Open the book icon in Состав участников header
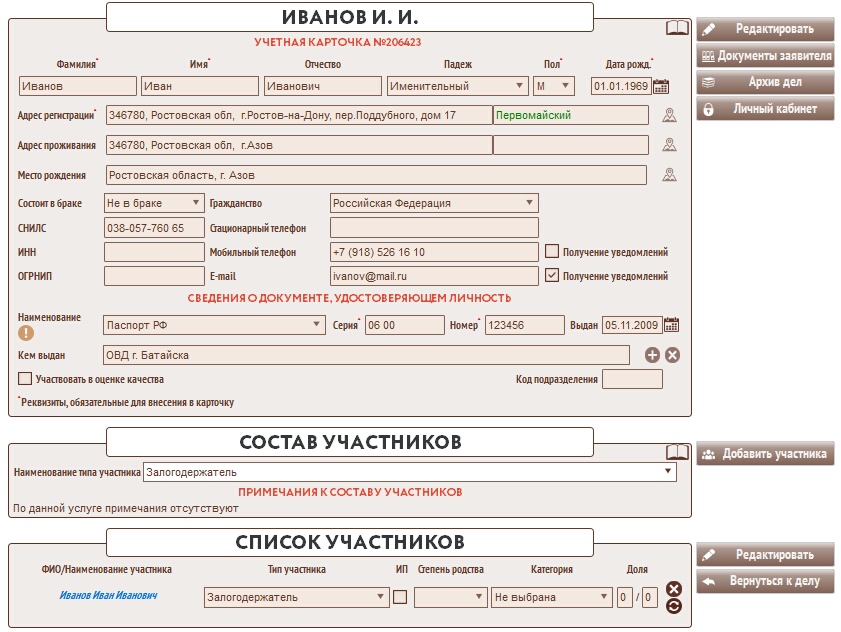 pos(677,452)
